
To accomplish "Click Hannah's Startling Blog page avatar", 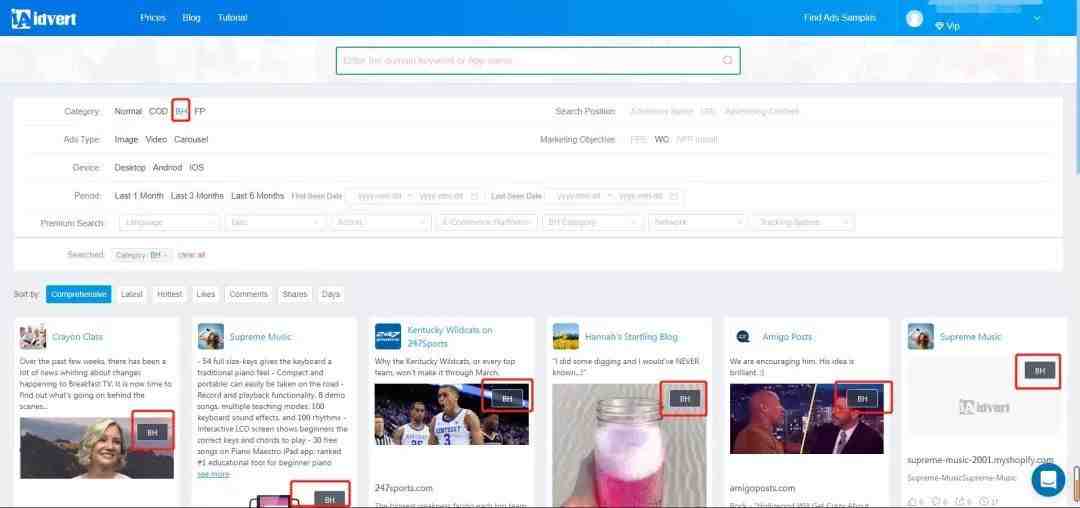I will tap(565, 337).
